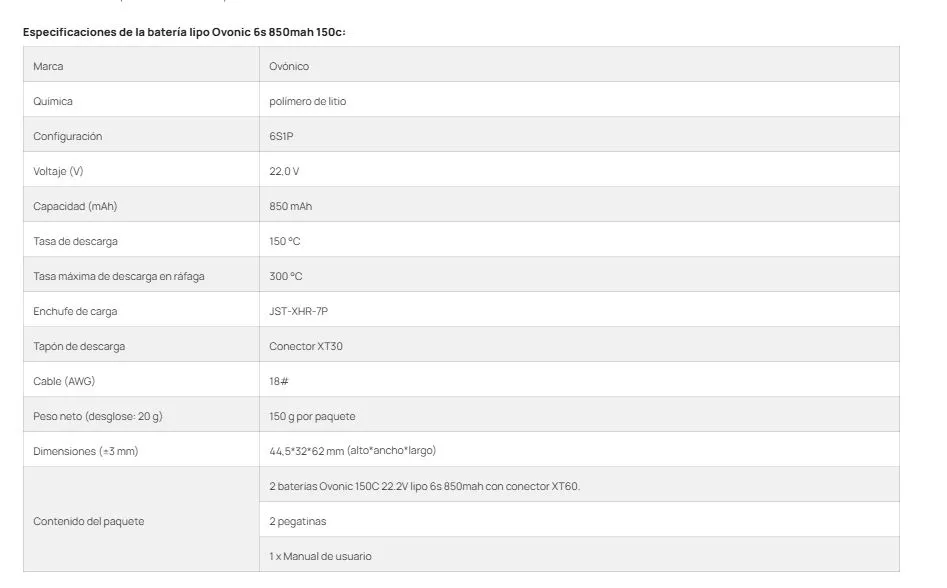Click the specifications heading for Ovonic 6s 850mah
947x588 pixels.
point(184,32)
